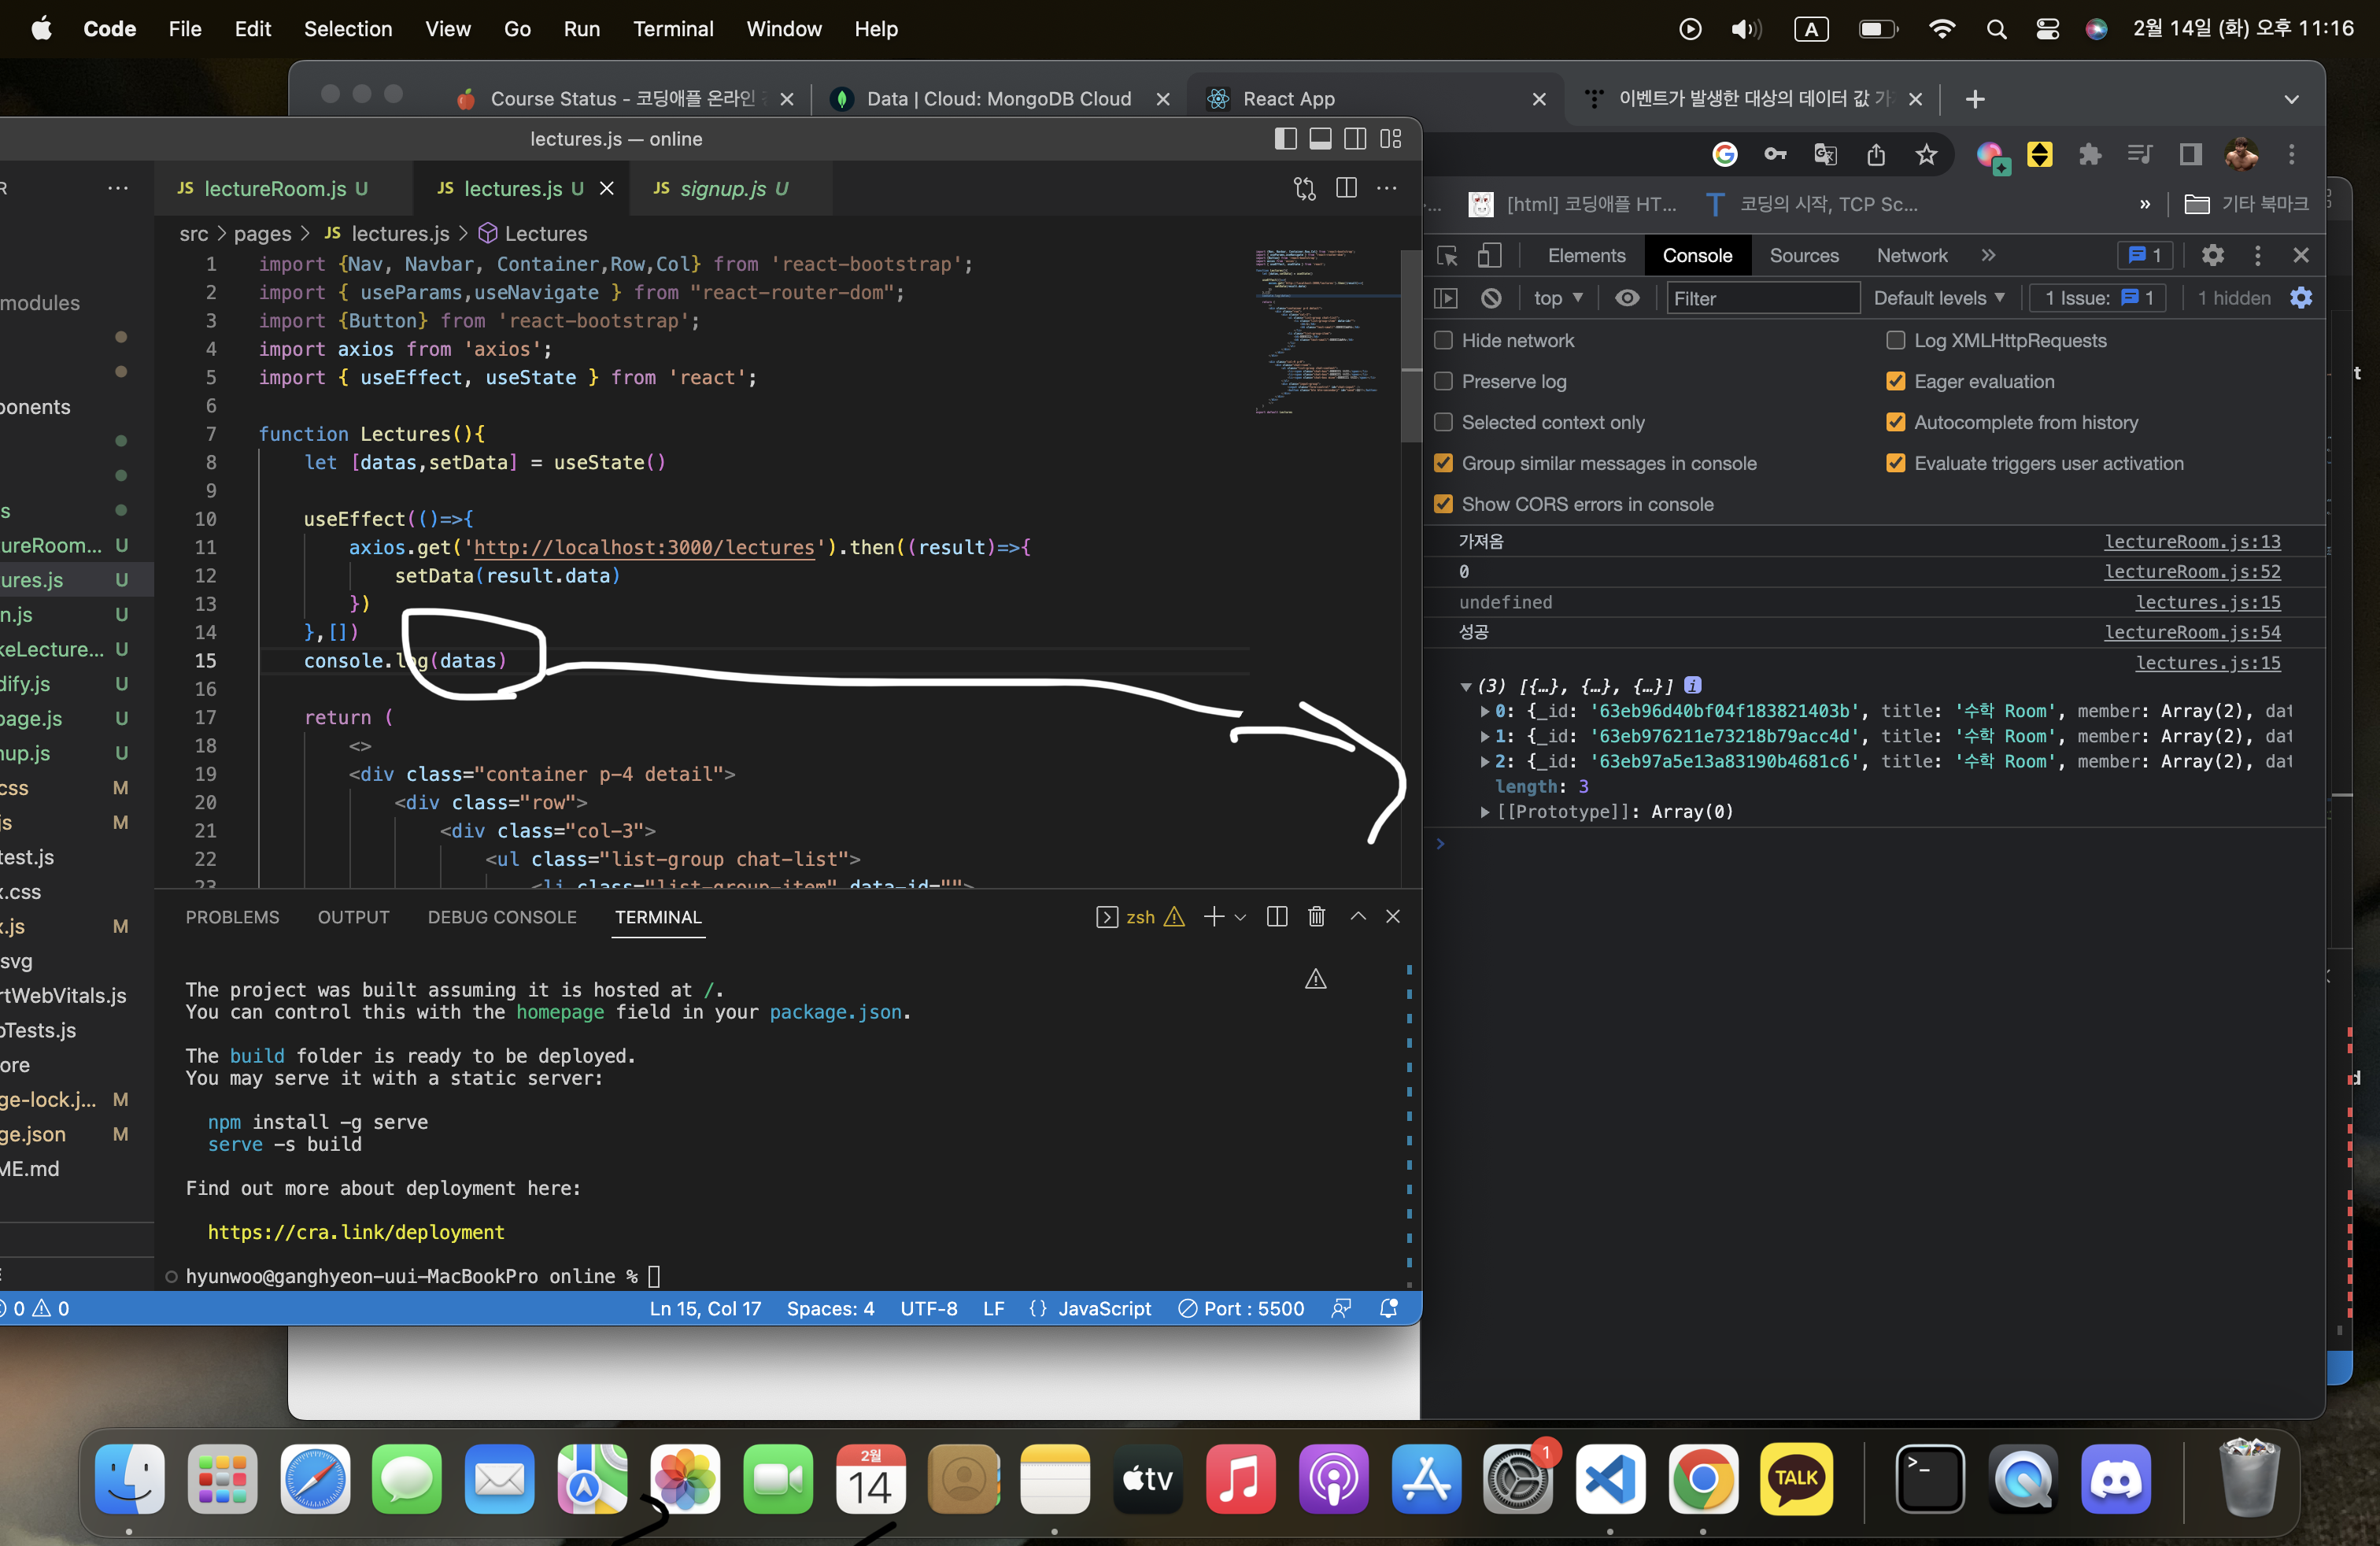Click the customize layout icon in VS Code
2380x1546 pixels.
tap(1391, 139)
